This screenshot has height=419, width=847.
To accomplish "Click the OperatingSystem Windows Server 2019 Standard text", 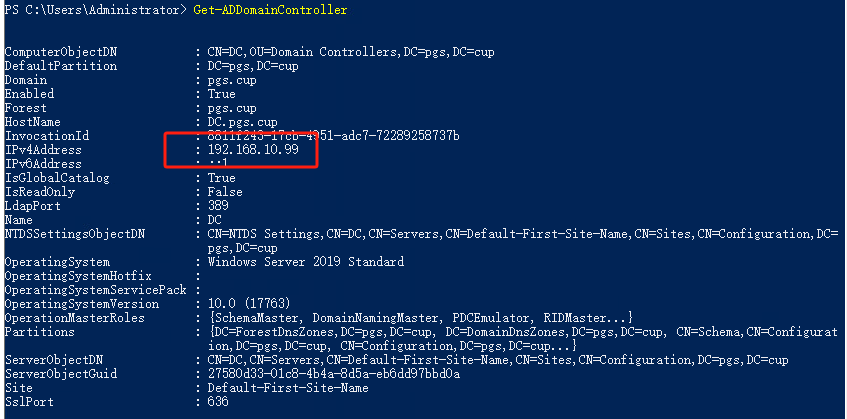I will [306, 262].
